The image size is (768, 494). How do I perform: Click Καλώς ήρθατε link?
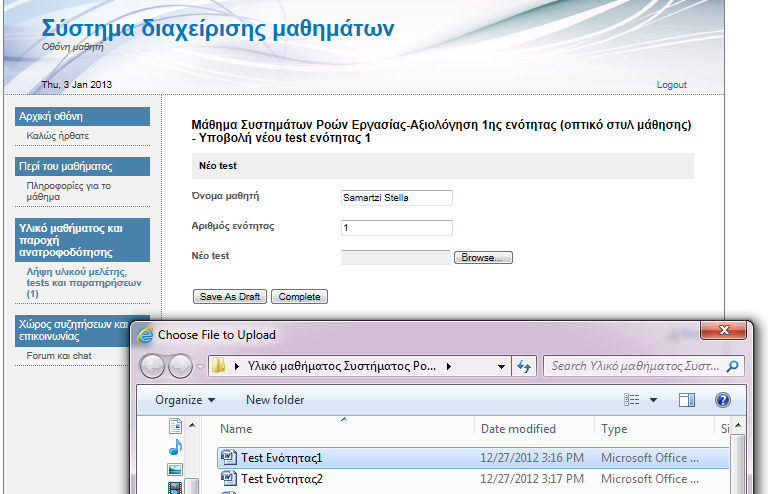tap(58, 136)
